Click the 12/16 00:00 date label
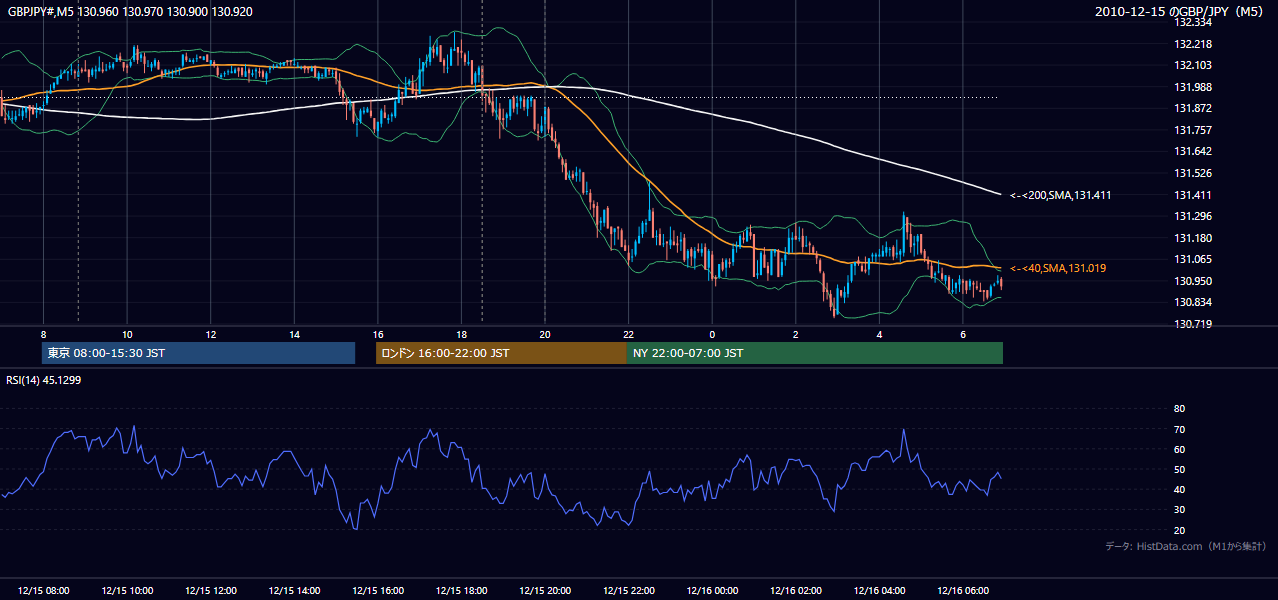This screenshot has width=1278, height=600. pyautogui.click(x=712, y=591)
